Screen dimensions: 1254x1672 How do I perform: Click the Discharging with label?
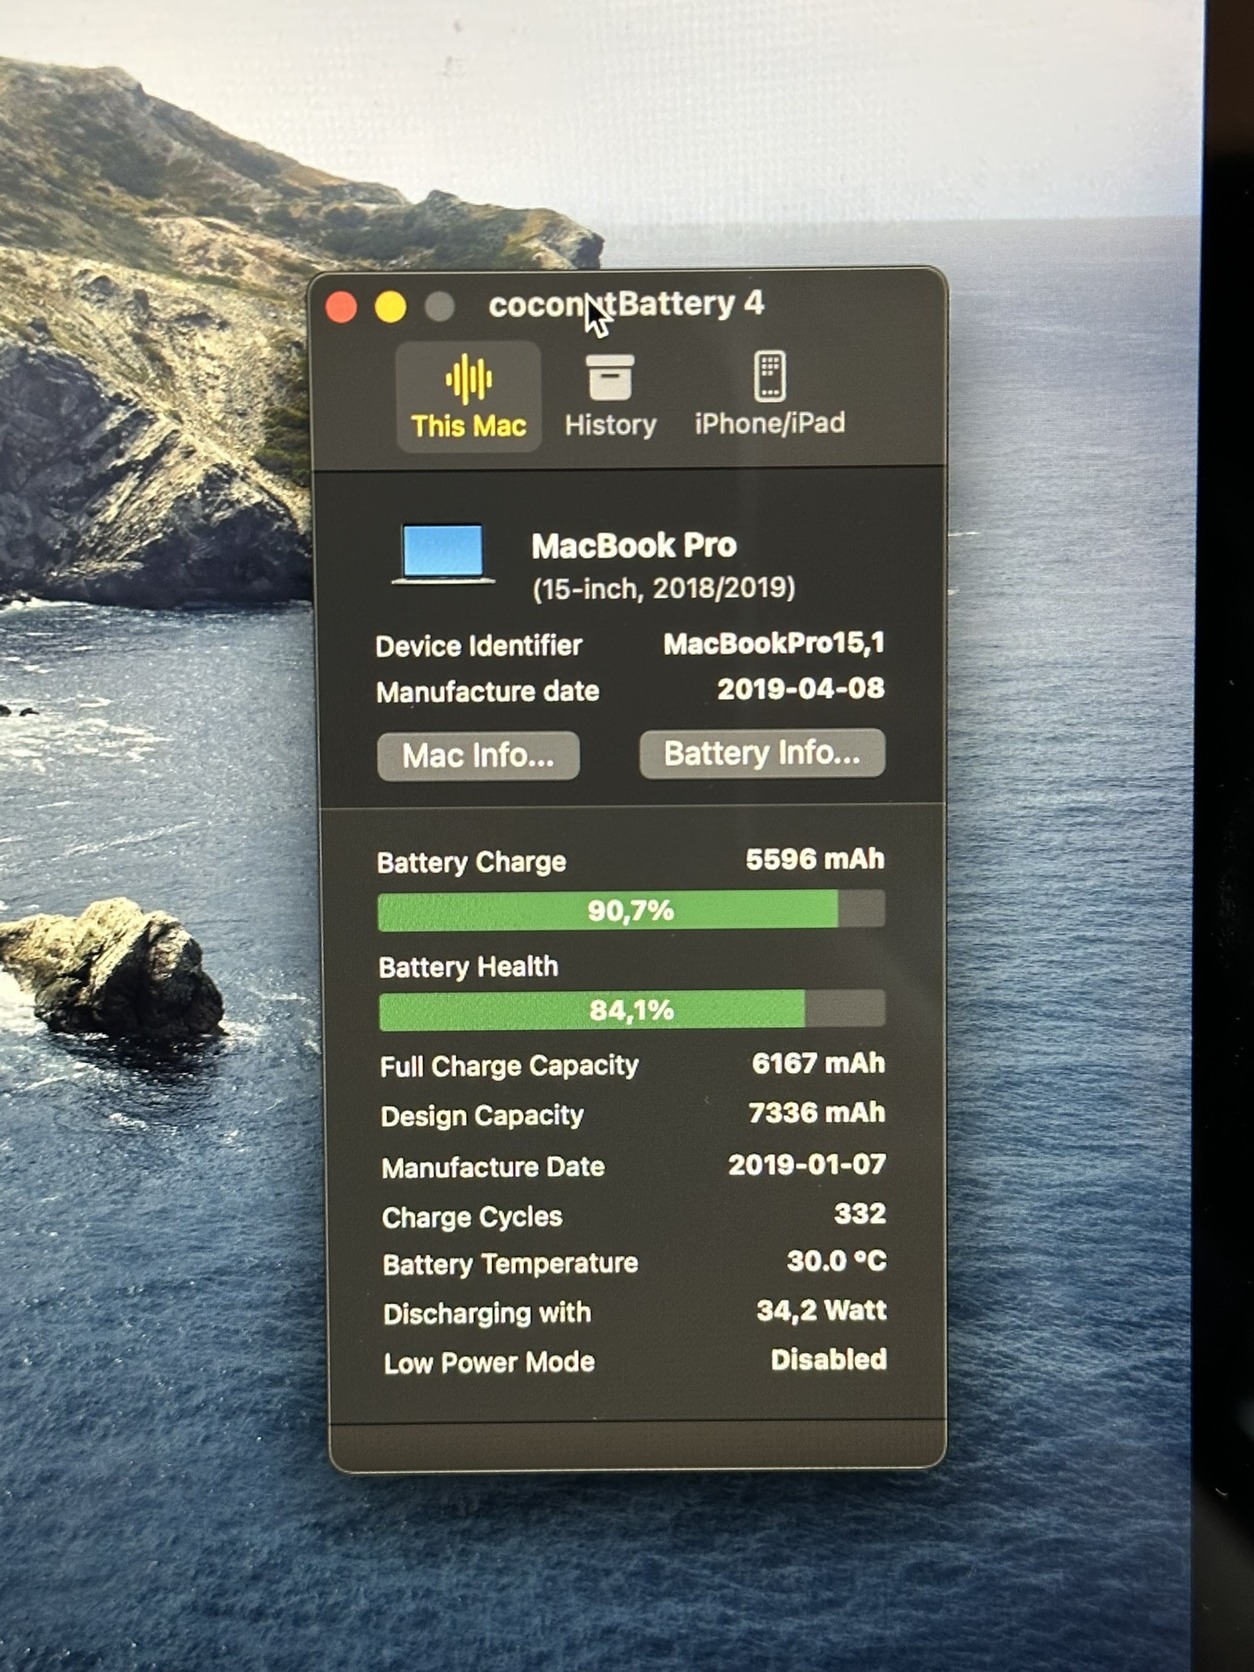tap(487, 1313)
